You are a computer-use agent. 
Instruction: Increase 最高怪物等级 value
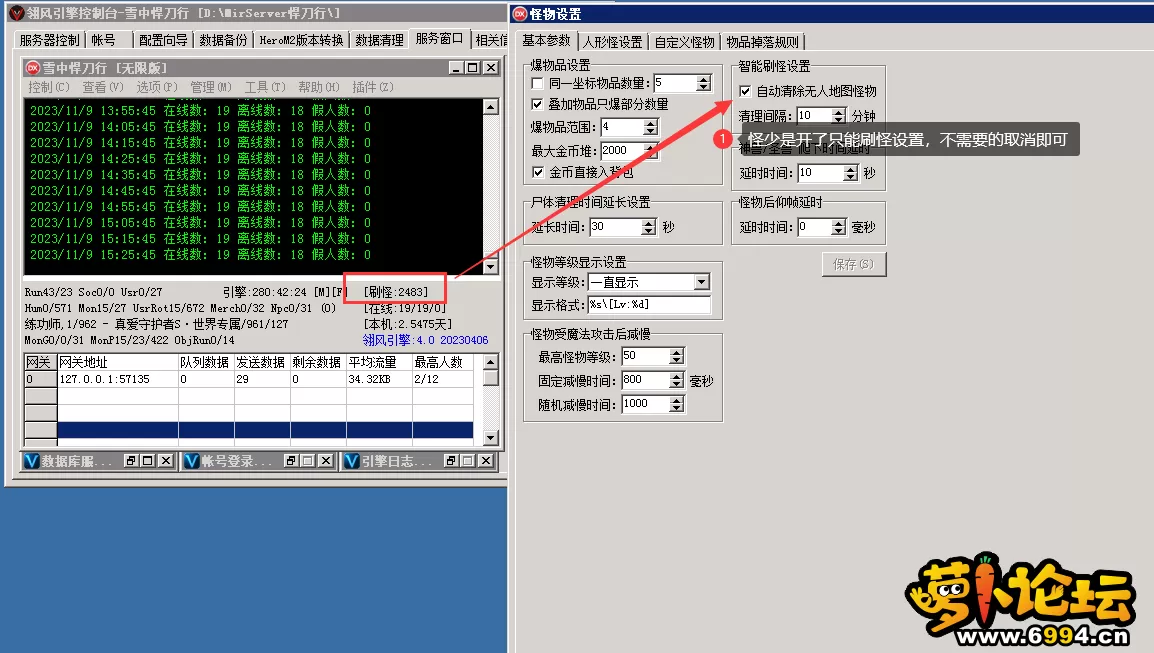(x=677, y=353)
